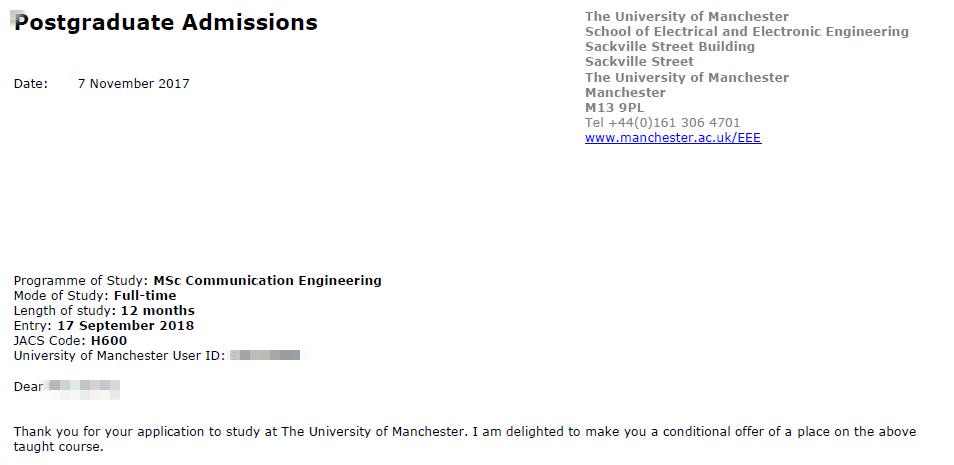Image resolution: width=954 pixels, height=465 pixels.
Task: Click the Tel +44(0)161 306 4701 line
Action: (662, 123)
